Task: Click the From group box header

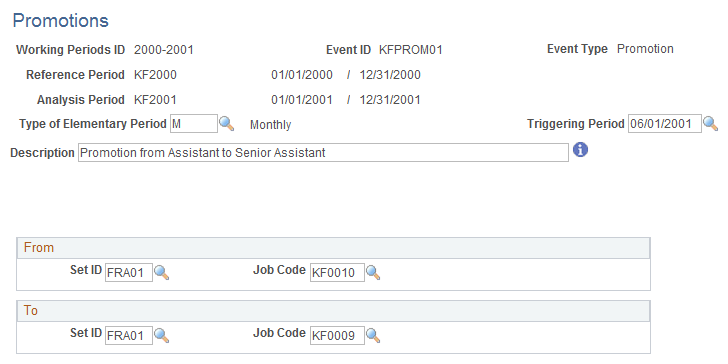Action: 333,248
